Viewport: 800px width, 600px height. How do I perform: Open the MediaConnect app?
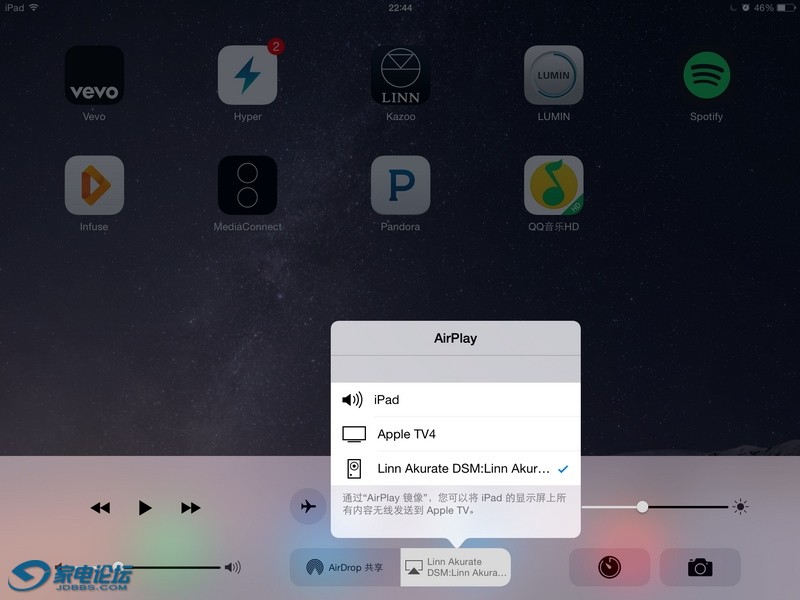[x=247, y=185]
